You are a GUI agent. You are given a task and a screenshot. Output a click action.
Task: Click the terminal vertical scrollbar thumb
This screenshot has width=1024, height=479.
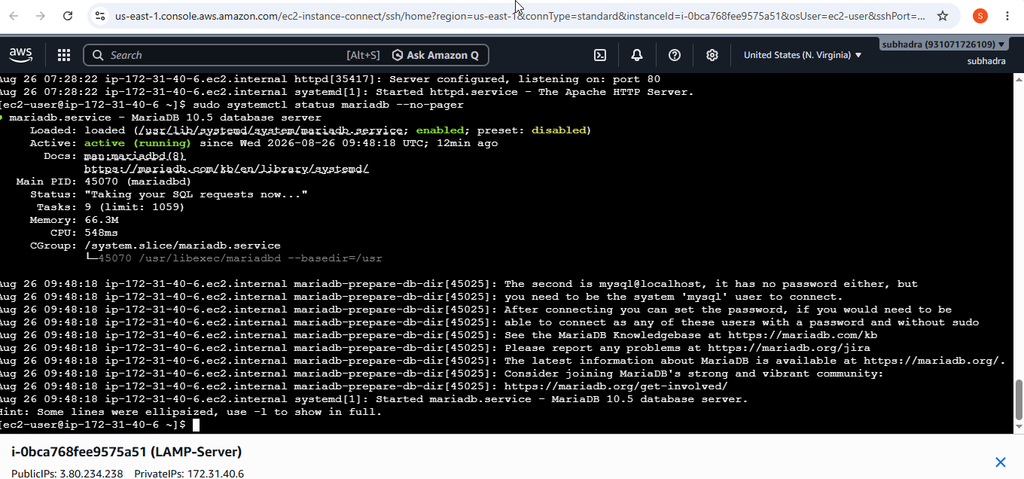tap(1019, 399)
